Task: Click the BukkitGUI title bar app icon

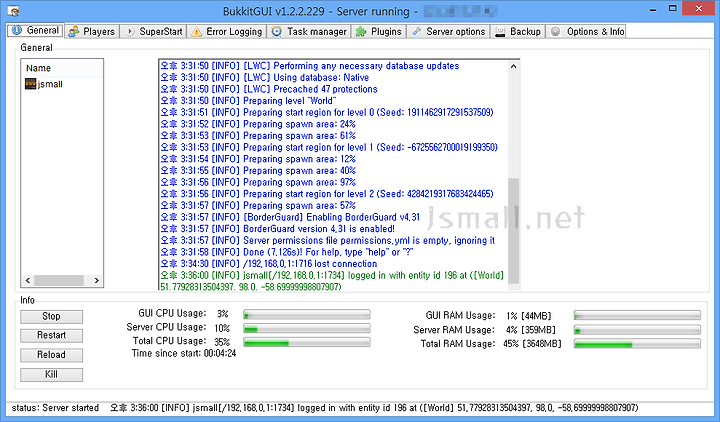Action: [14, 11]
